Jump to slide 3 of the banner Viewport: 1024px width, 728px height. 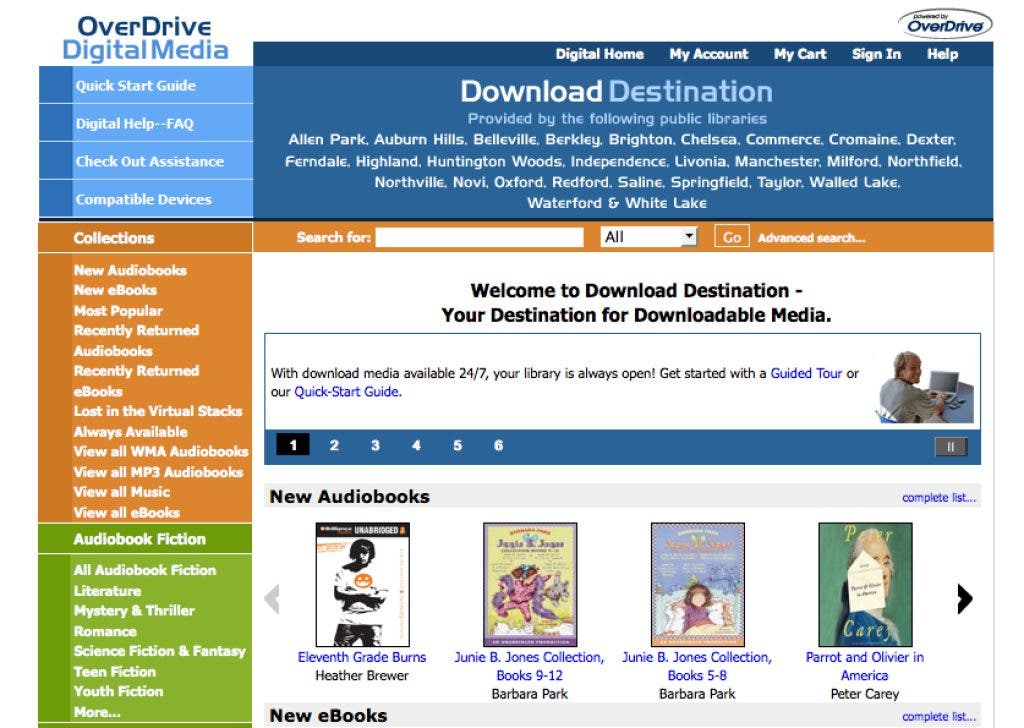tap(375, 445)
